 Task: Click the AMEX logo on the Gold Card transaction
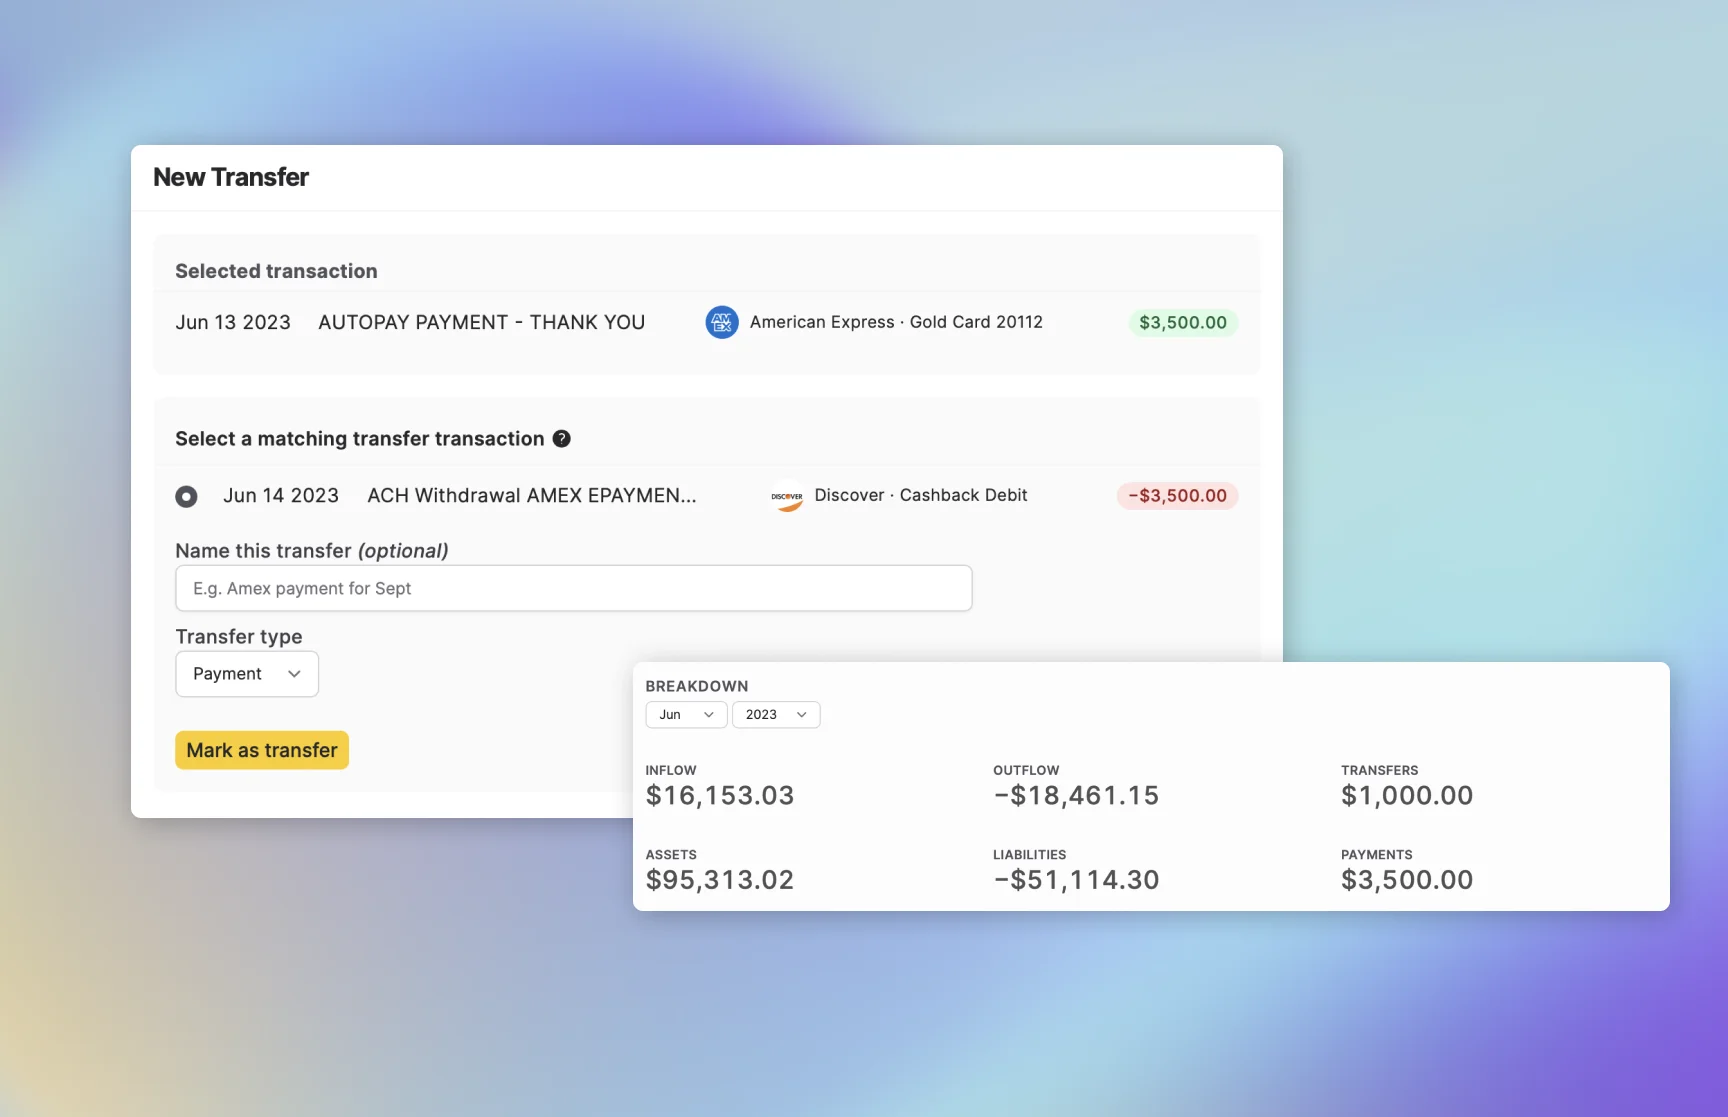point(721,322)
